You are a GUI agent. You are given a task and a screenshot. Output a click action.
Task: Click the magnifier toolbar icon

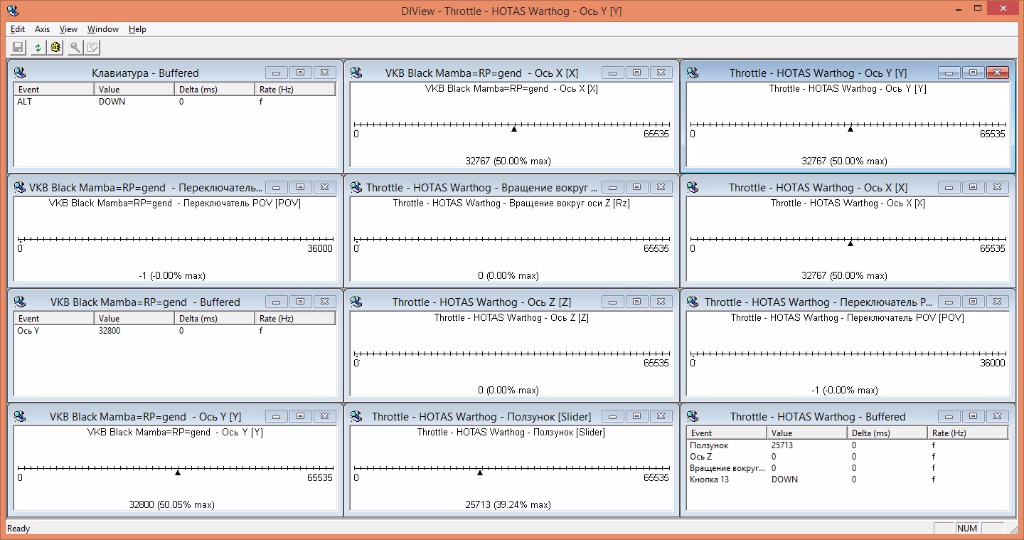75,47
